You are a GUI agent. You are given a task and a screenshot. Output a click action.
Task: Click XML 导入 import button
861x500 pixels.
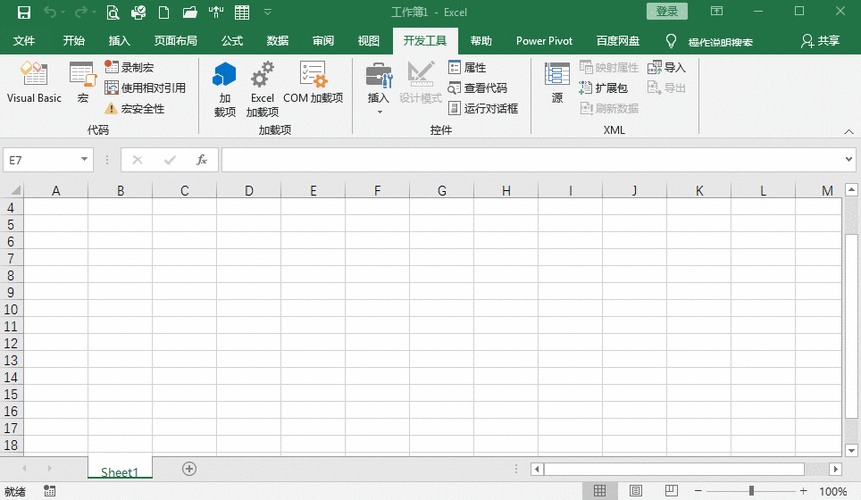point(667,67)
